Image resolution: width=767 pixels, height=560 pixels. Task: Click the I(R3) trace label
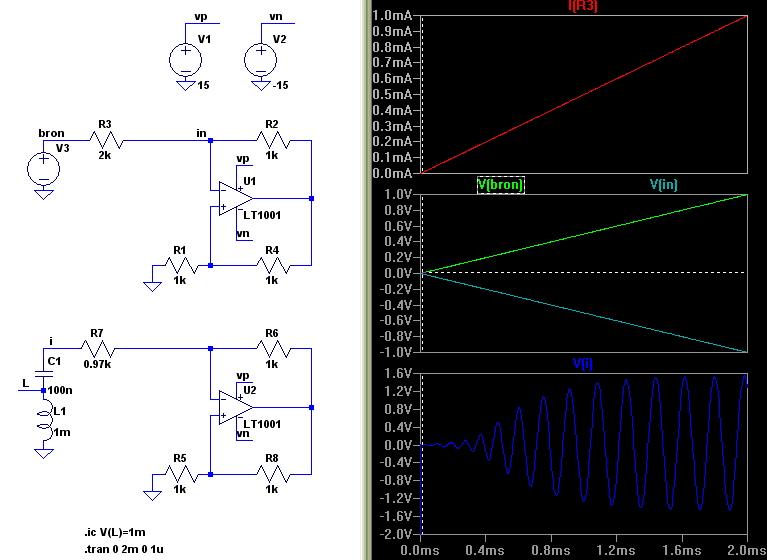tap(584, 8)
